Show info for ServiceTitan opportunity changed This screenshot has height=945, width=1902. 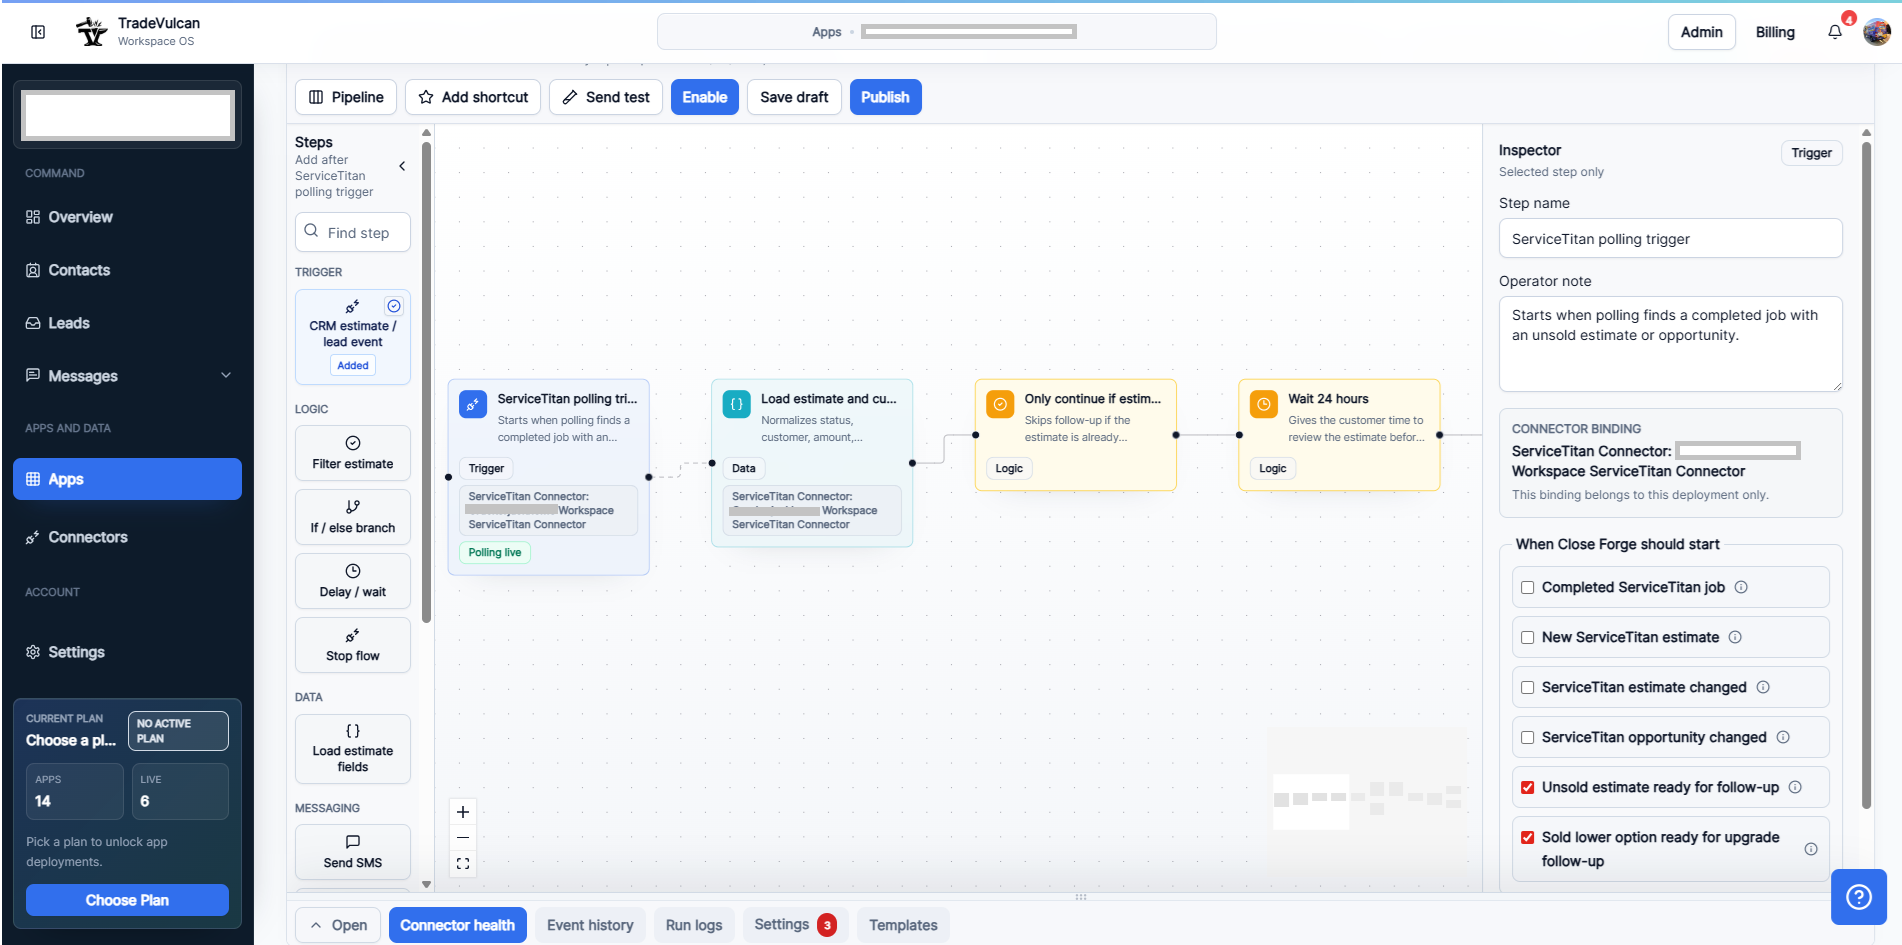point(1783,737)
